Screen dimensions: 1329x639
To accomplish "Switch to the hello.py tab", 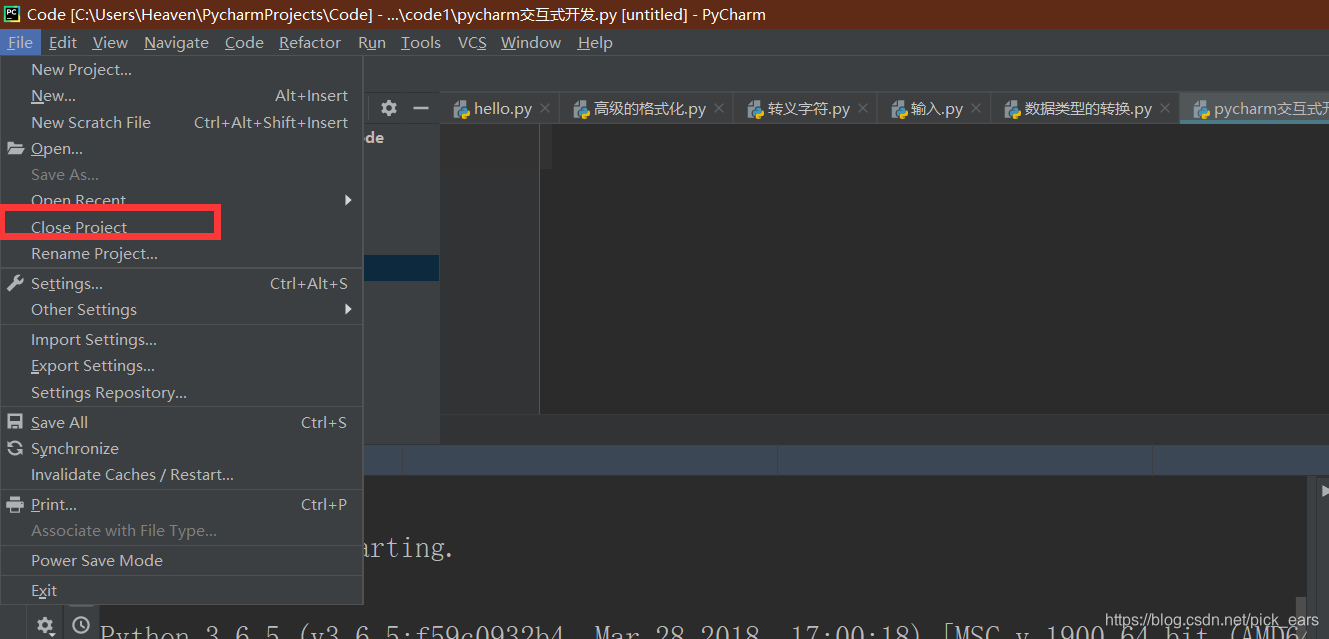I will point(502,109).
